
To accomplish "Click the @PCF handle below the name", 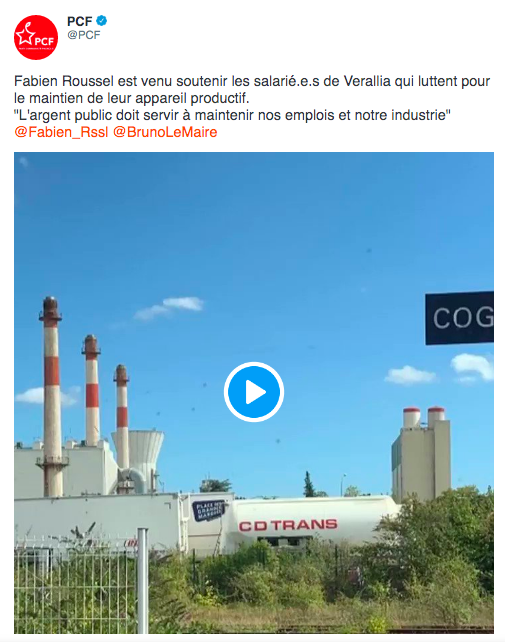I will 84,35.
